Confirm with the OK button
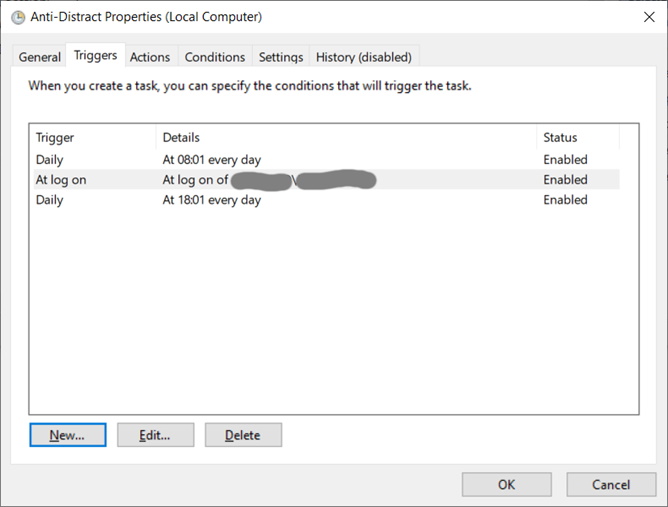The width and height of the screenshot is (668, 507). click(x=506, y=484)
